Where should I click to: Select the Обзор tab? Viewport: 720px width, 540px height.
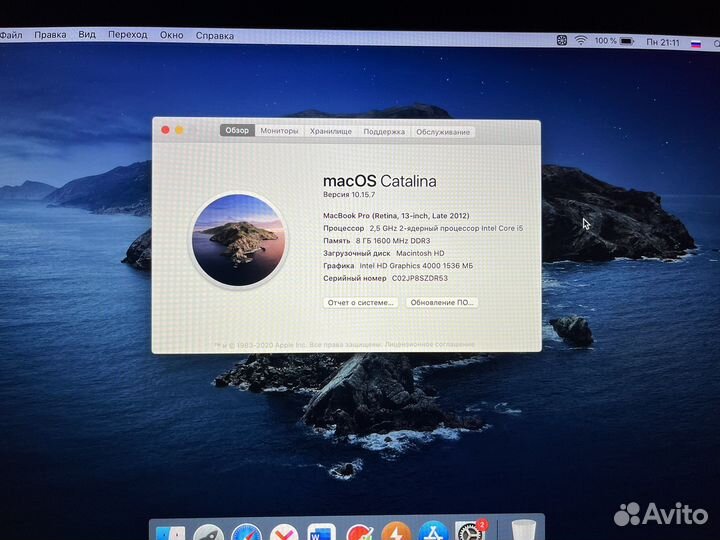(x=237, y=130)
